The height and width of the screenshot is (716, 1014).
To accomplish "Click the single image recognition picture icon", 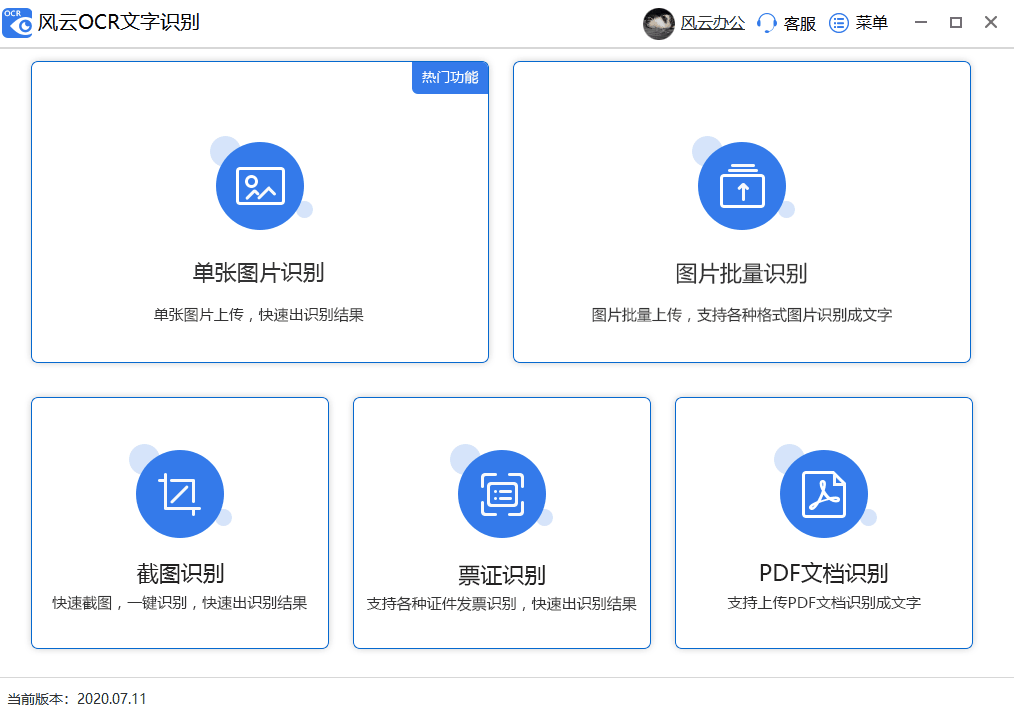I will tap(260, 186).
